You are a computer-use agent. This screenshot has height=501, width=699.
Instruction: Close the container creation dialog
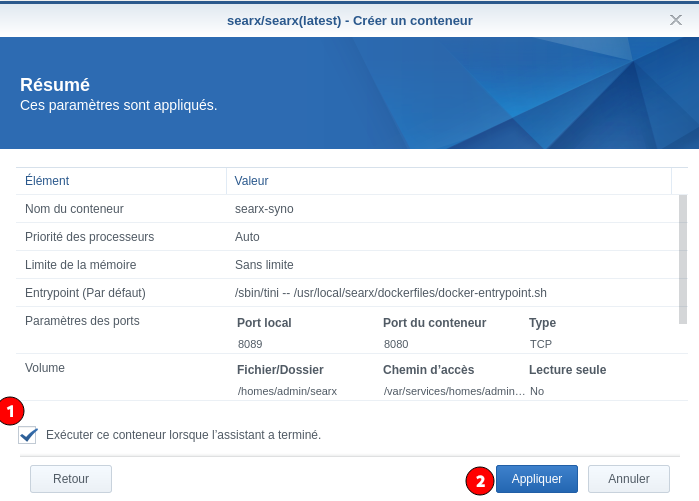tap(676, 20)
